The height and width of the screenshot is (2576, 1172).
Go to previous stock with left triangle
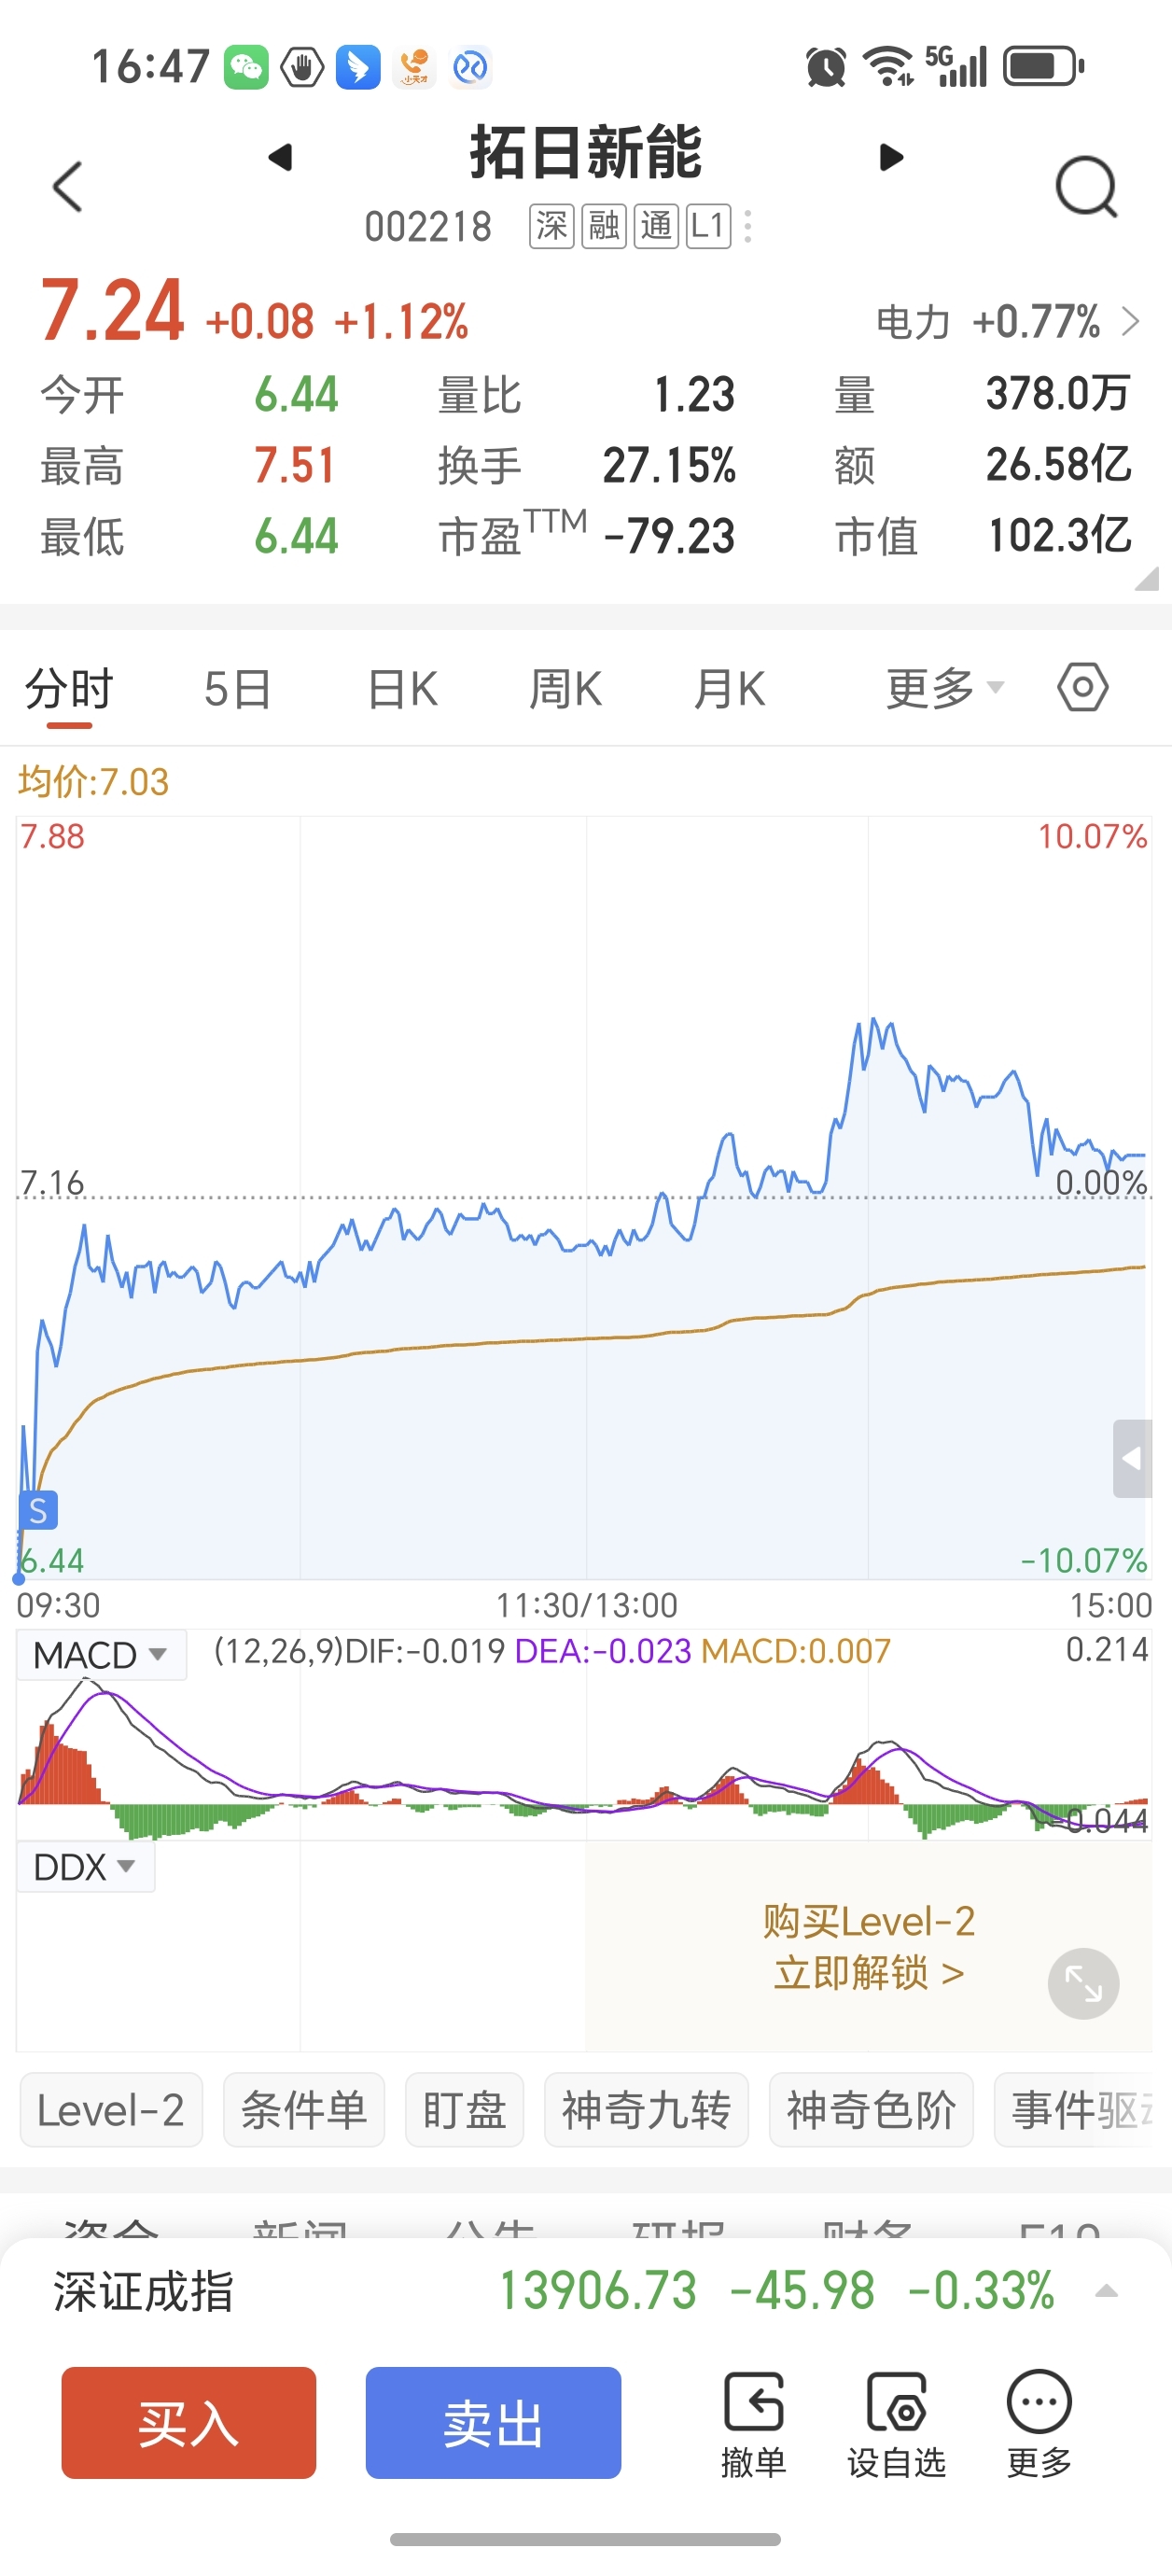tap(281, 157)
